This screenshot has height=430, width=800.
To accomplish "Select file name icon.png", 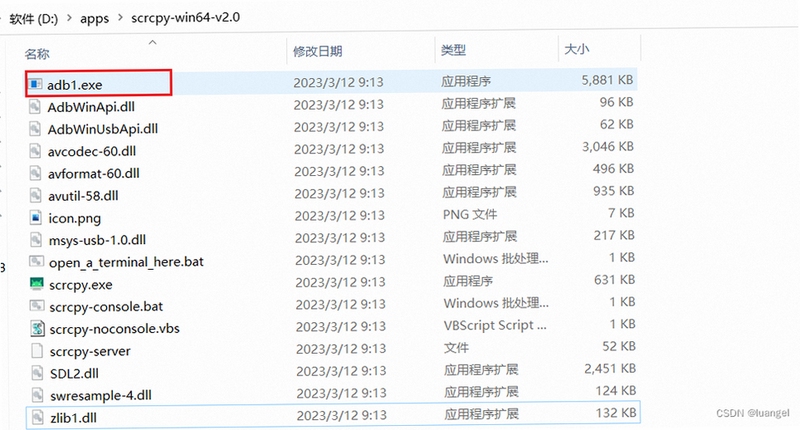I will coord(74,218).
